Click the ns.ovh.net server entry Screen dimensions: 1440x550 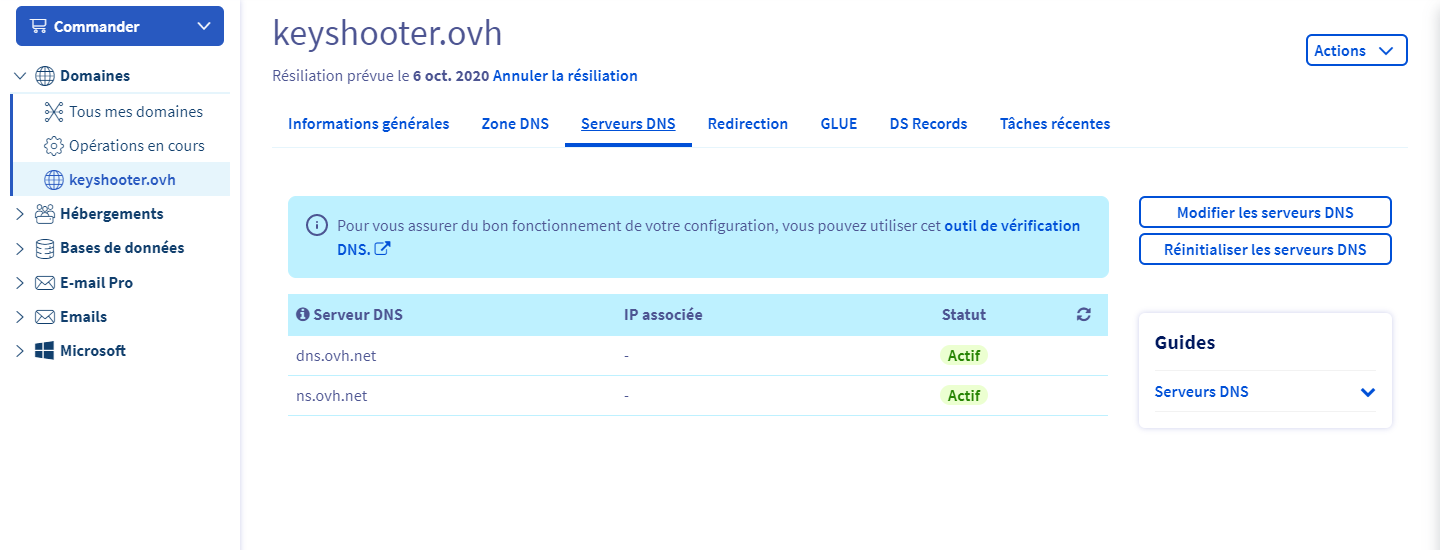[332, 396]
